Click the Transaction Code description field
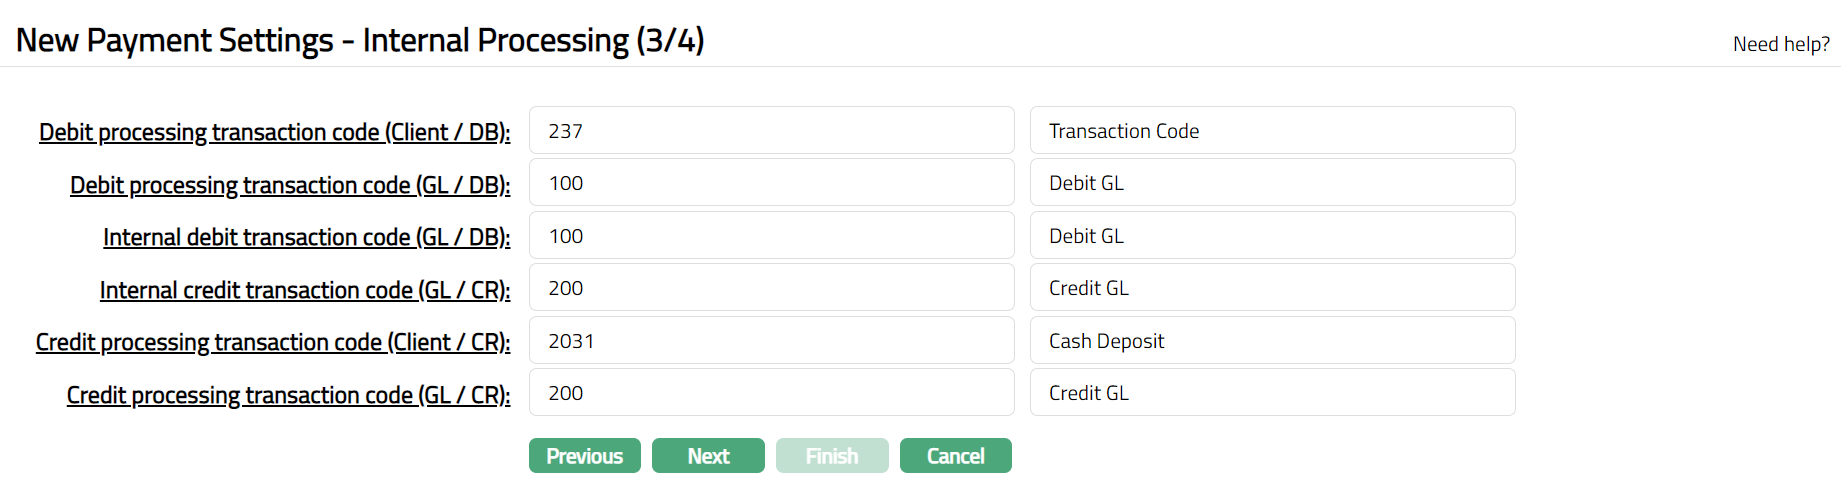The image size is (1841, 495). pyautogui.click(x=1272, y=131)
